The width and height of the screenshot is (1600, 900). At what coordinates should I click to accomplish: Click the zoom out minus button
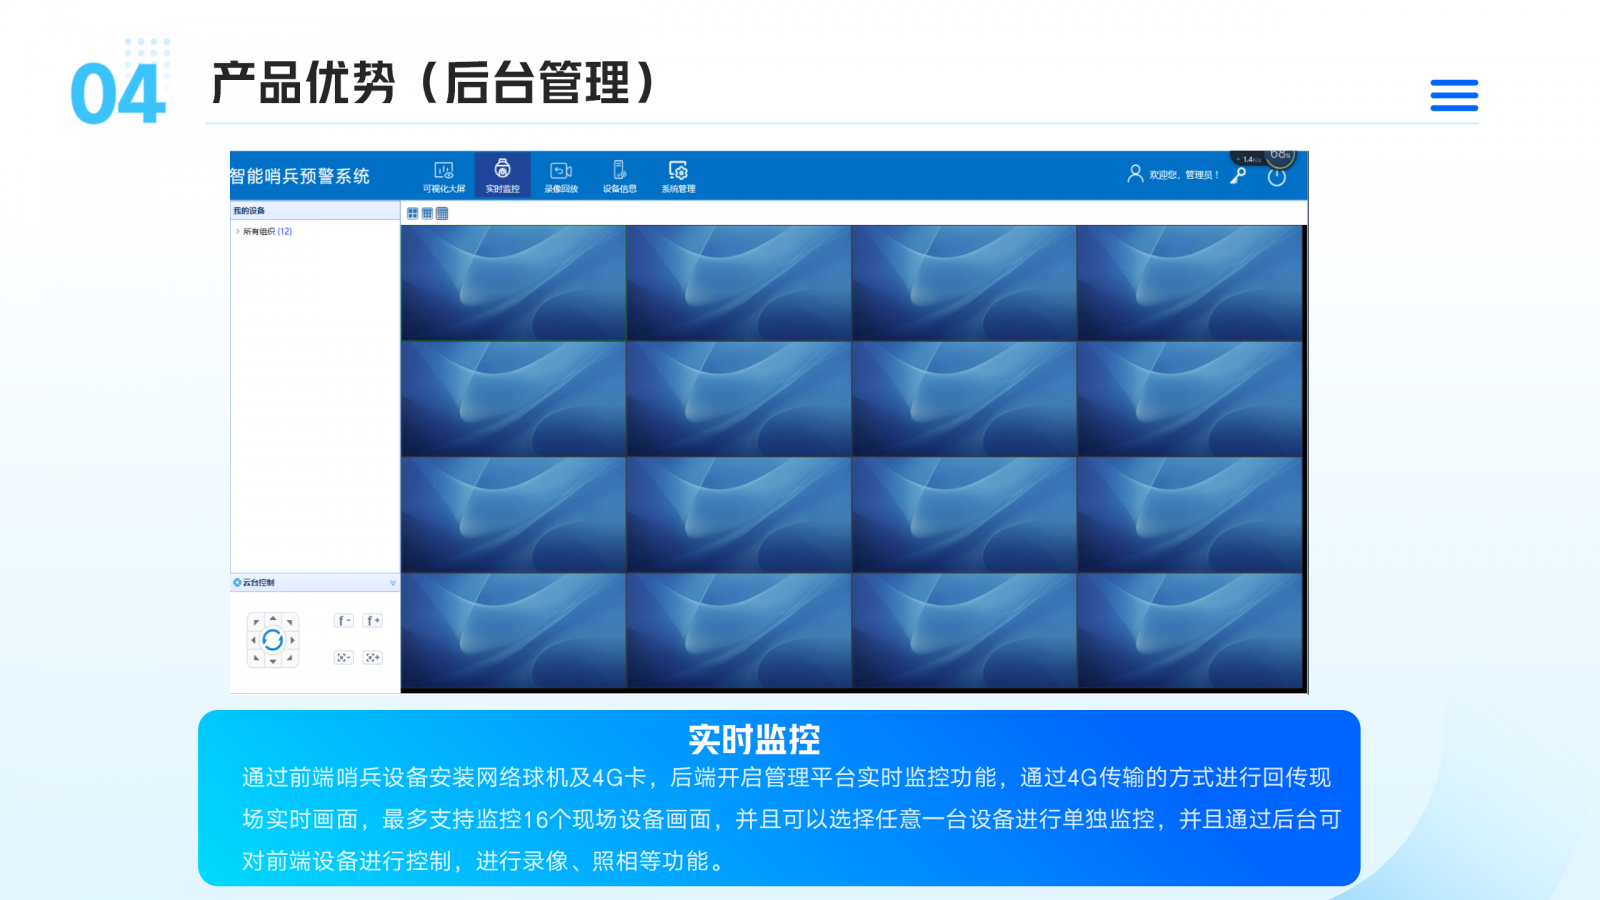tap(343, 657)
